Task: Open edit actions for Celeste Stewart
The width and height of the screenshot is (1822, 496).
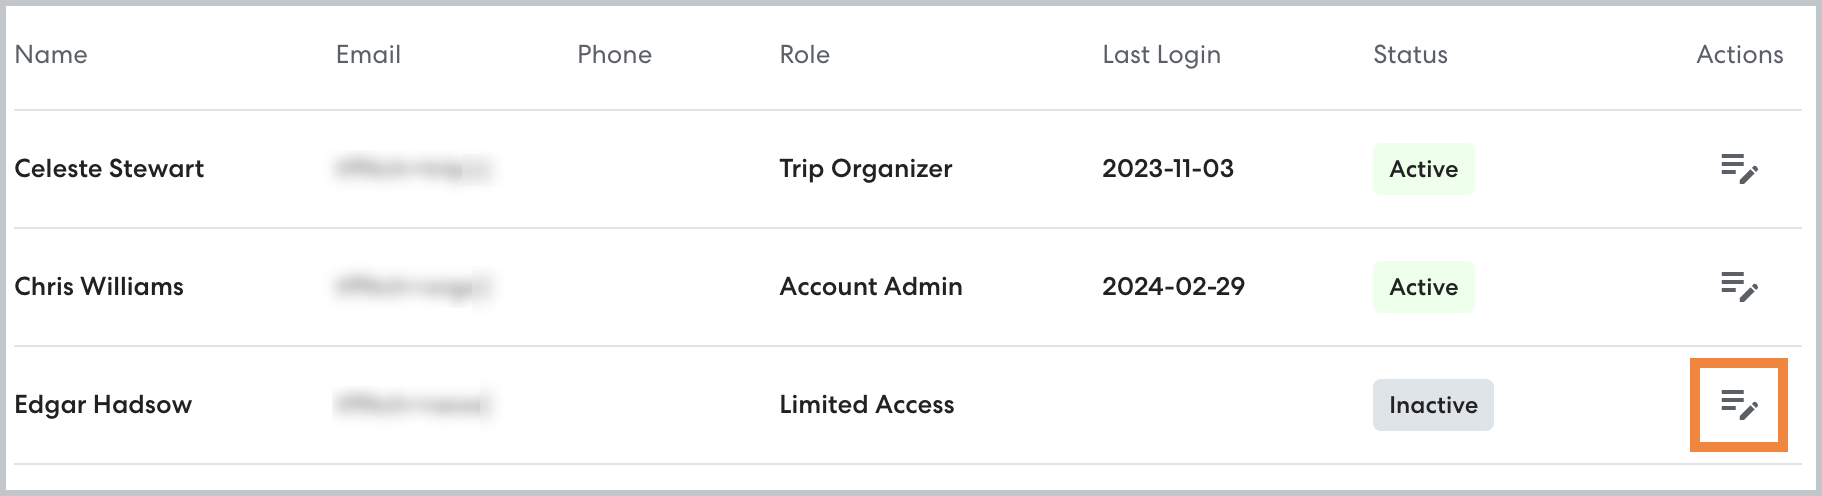Action: point(1739,169)
